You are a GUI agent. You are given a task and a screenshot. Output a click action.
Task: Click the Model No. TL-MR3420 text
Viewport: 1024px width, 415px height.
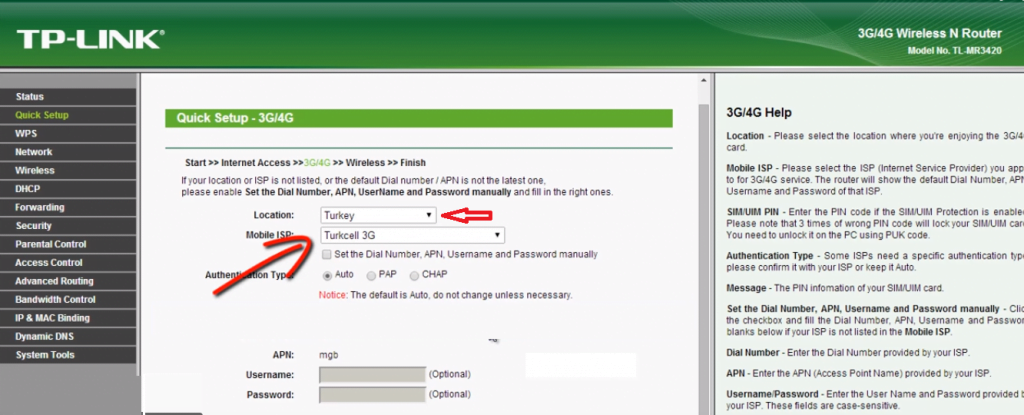954,51
